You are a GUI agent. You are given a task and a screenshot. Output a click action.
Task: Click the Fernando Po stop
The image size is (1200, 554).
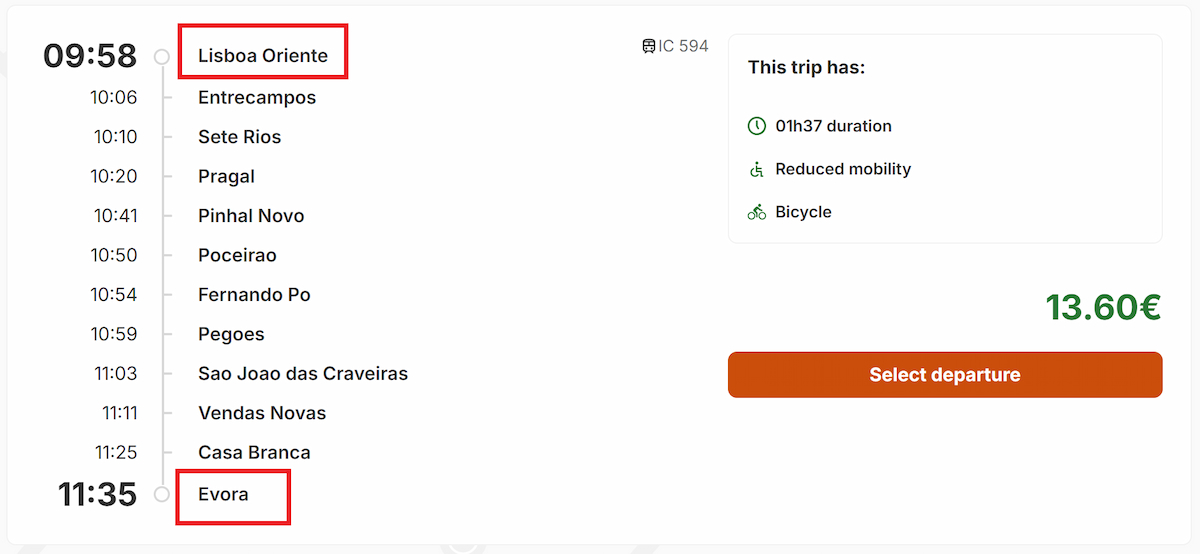tap(254, 295)
